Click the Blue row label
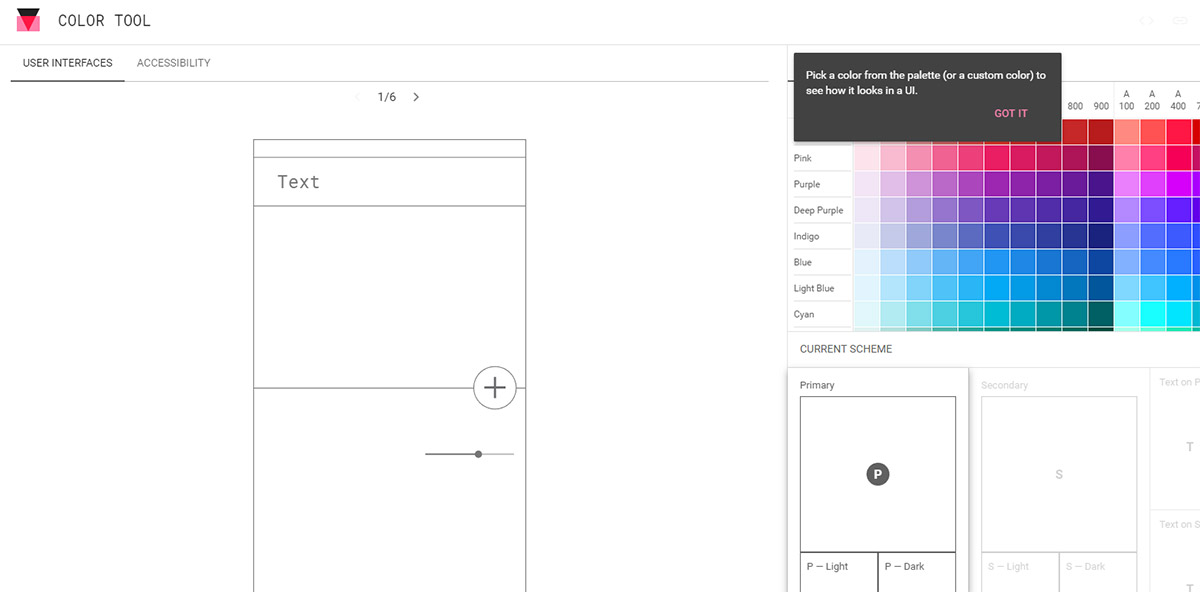 tap(803, 262)
